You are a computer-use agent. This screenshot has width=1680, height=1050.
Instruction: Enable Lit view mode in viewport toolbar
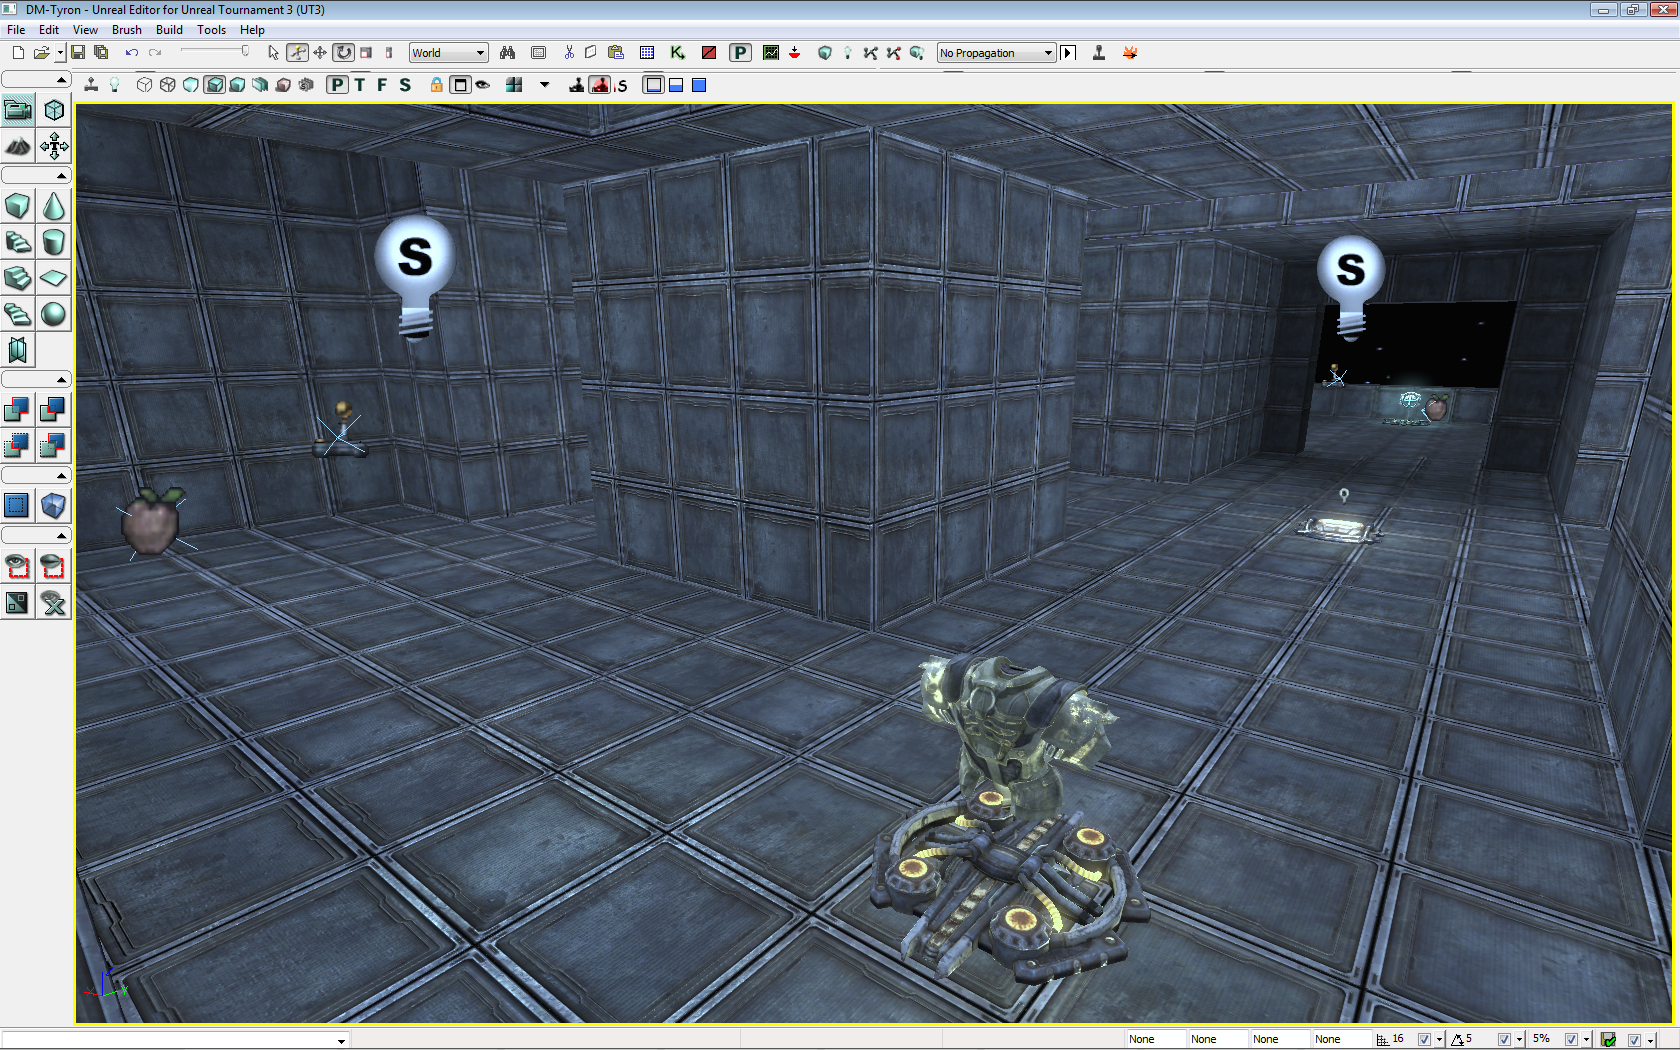coord(214,85)
